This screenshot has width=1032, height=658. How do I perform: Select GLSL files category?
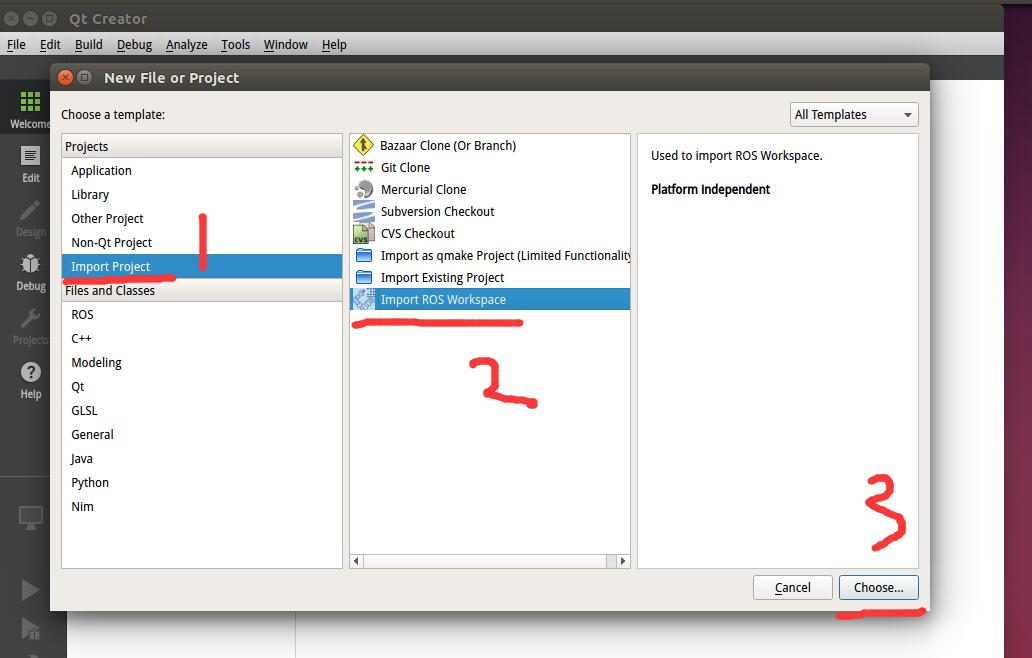(202, 411)
